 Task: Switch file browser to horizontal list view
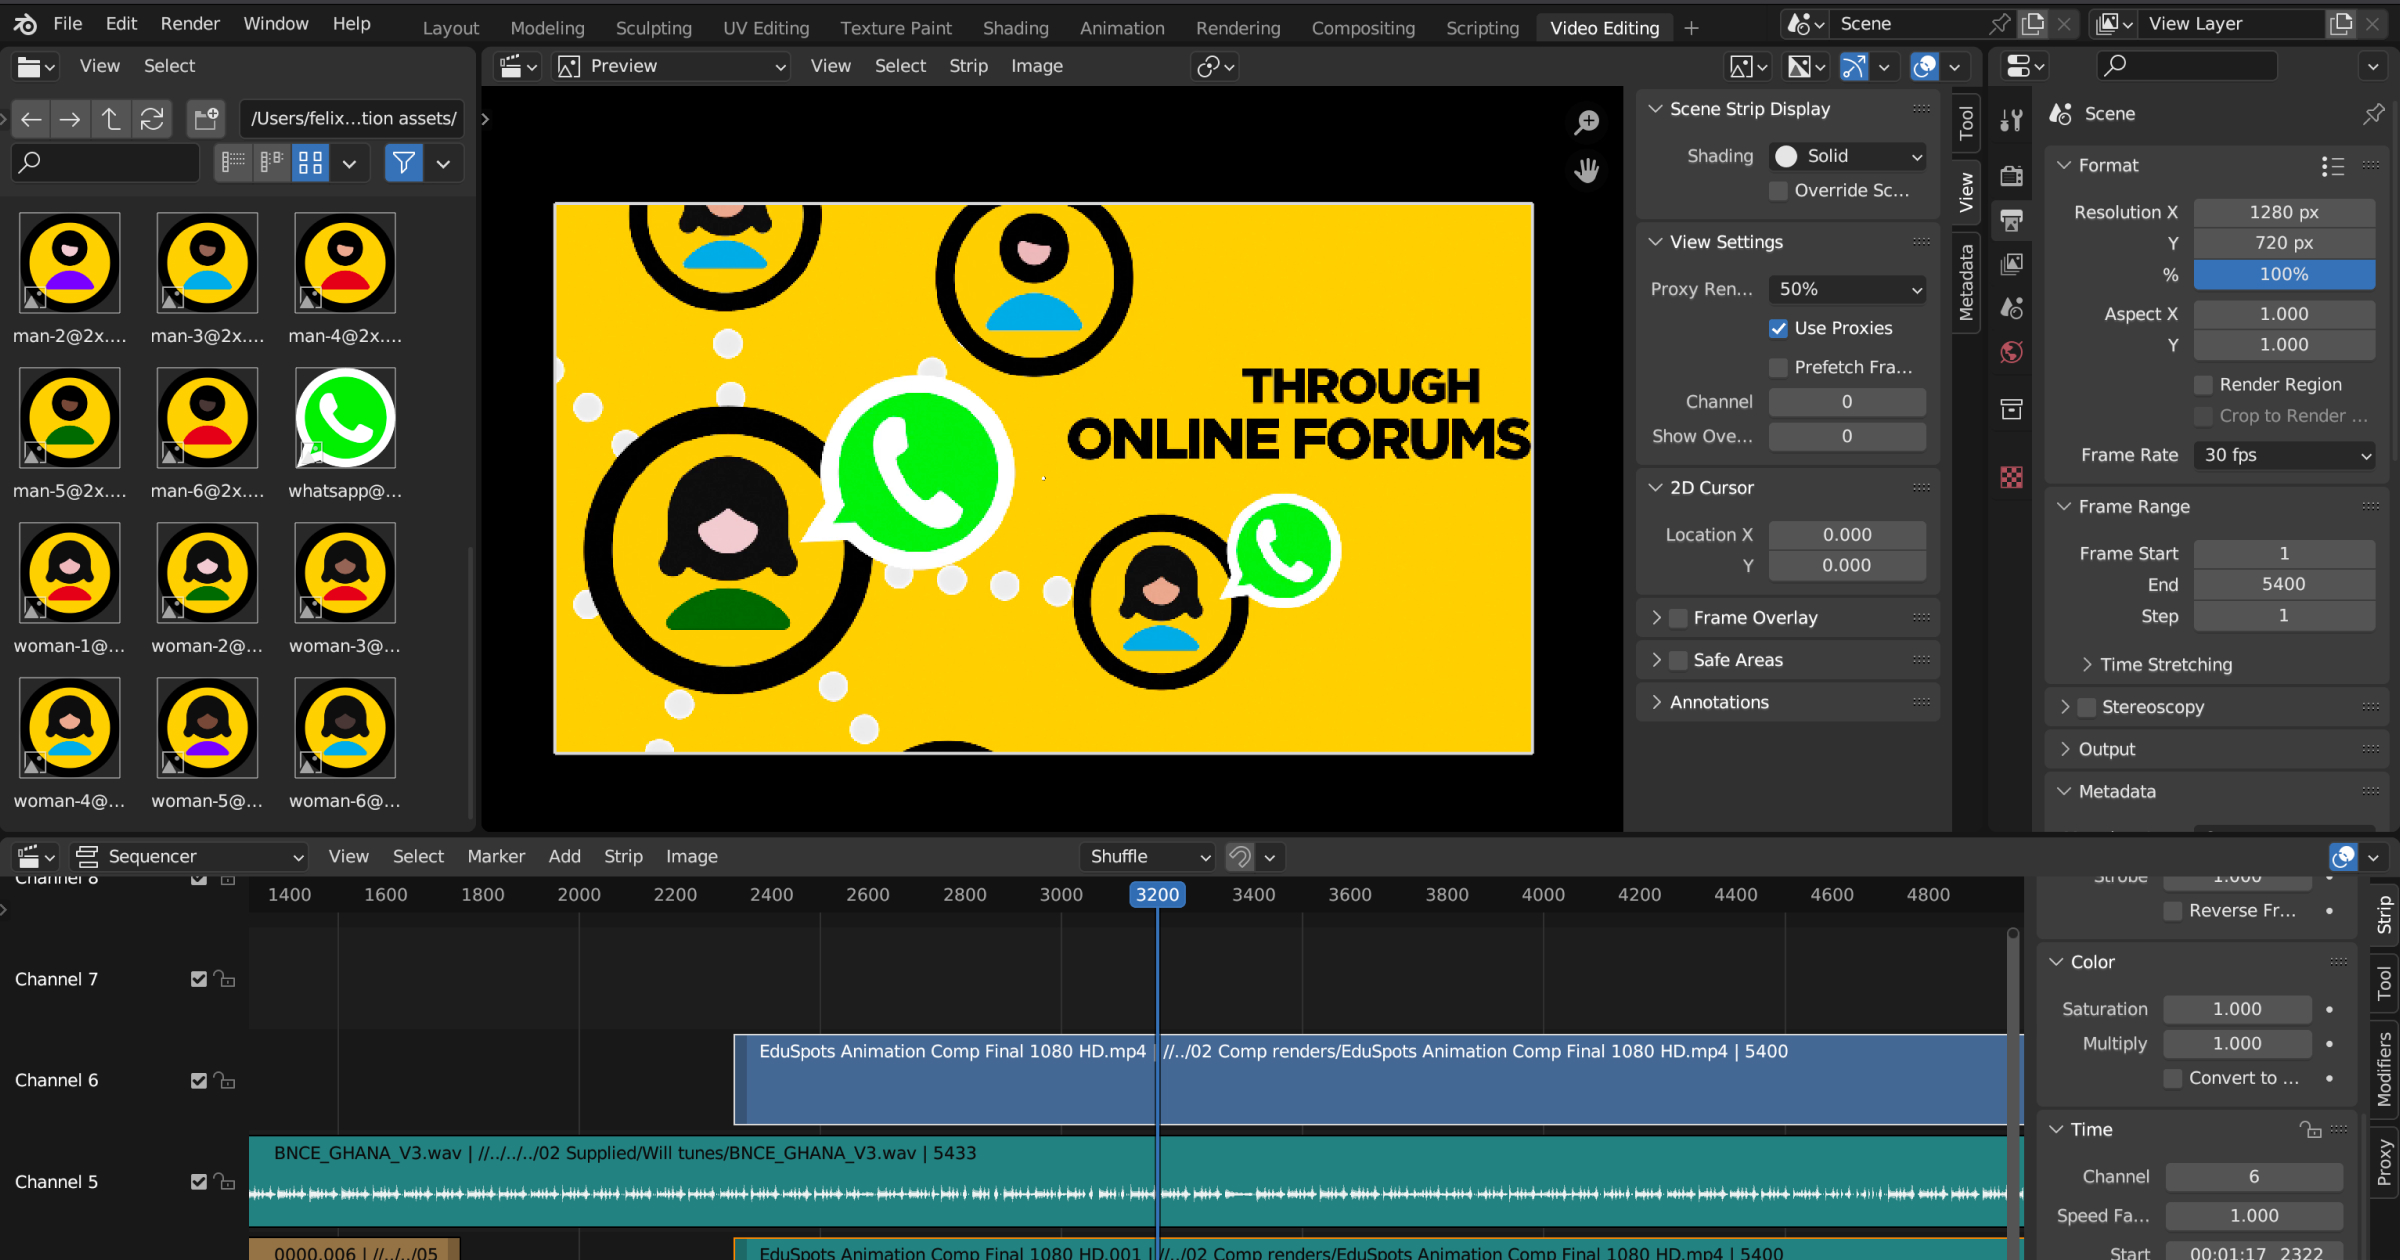point(271,162)
